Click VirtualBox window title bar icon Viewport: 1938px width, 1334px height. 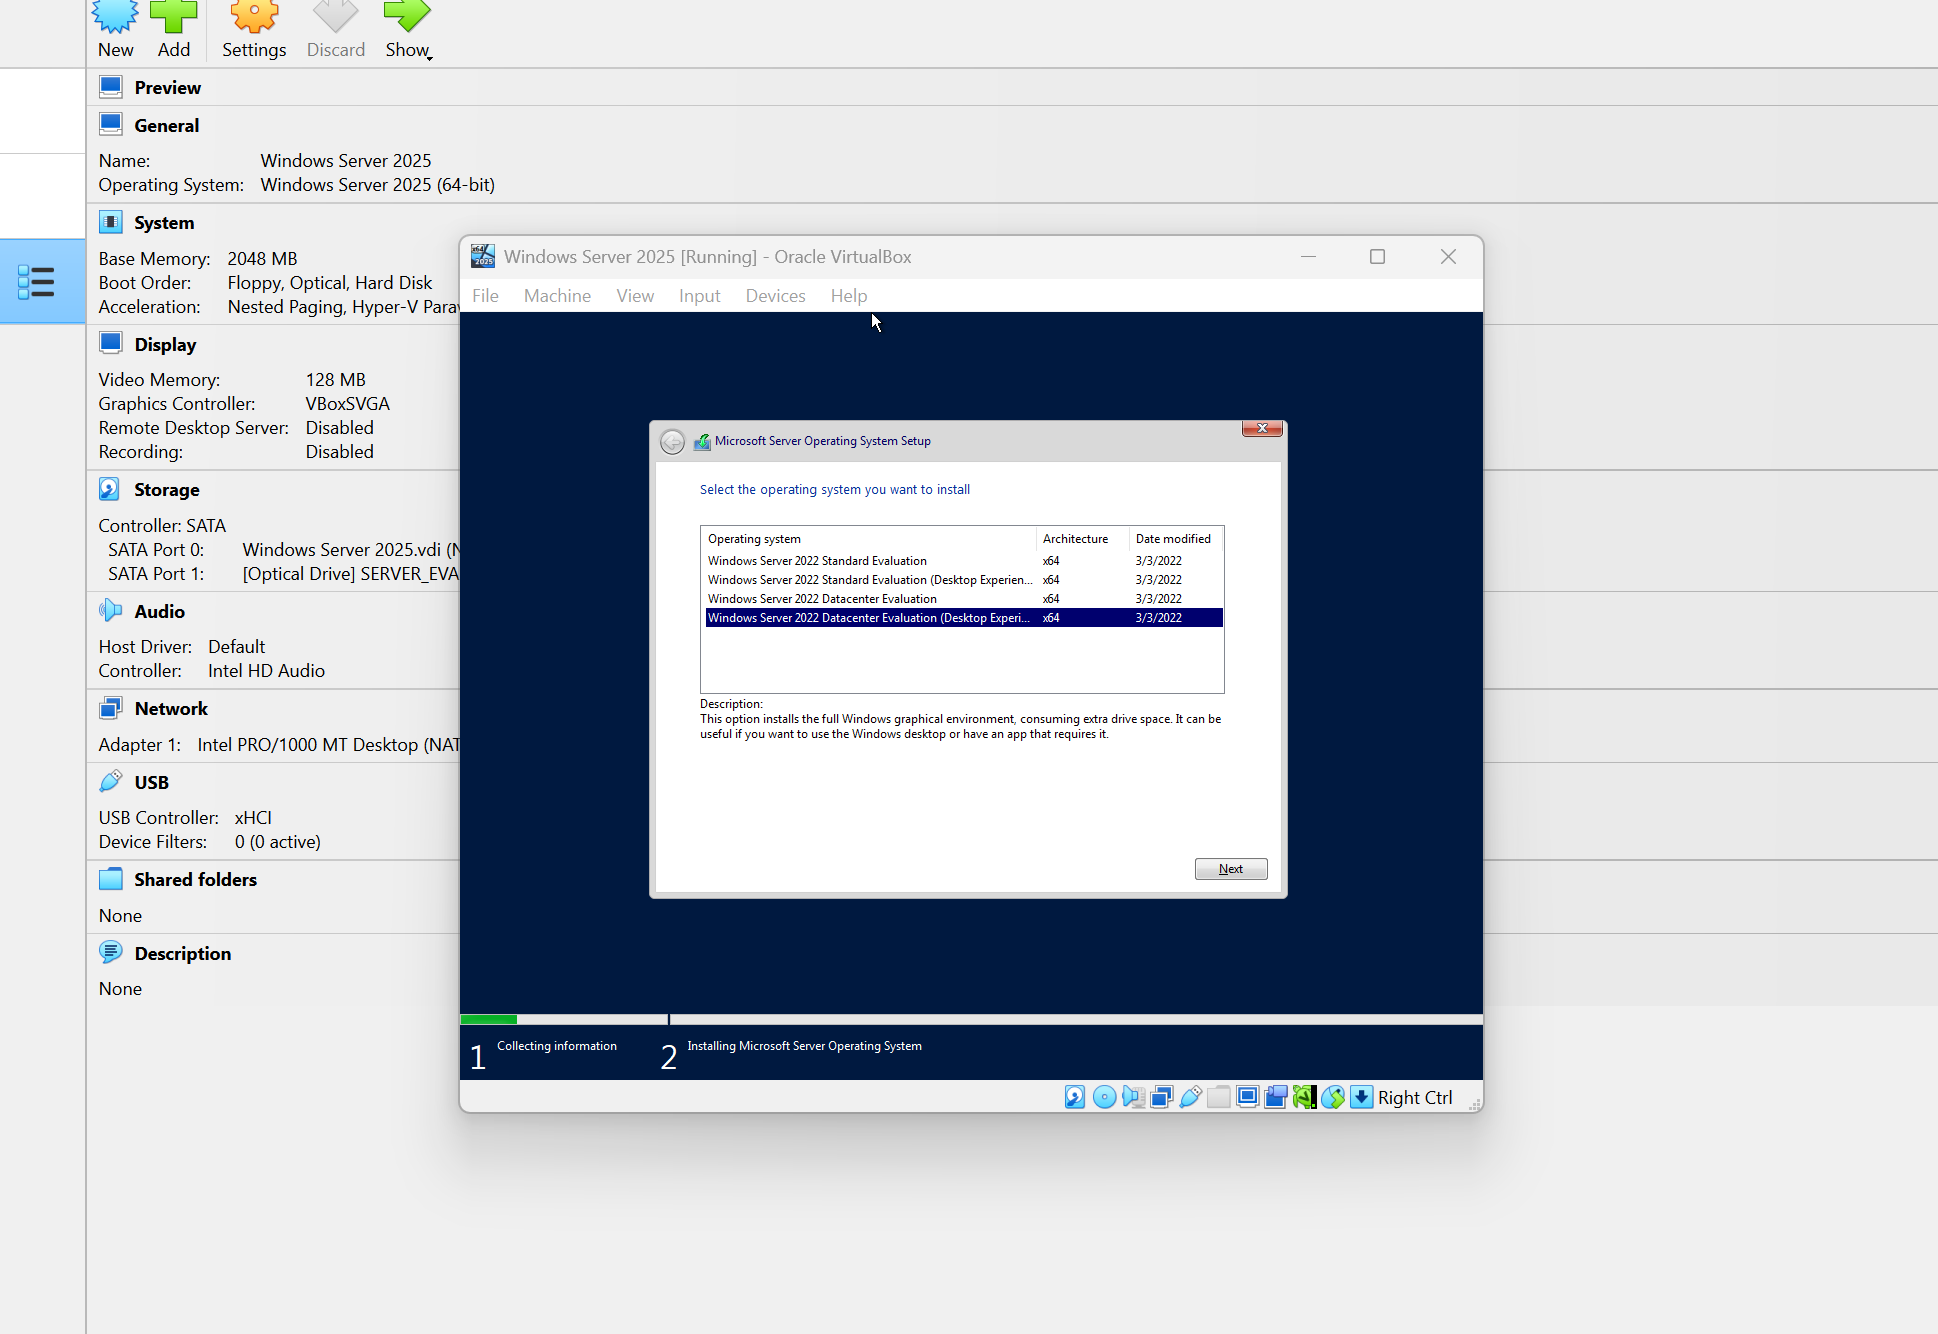pyautogui.click(x=483, y=256)
